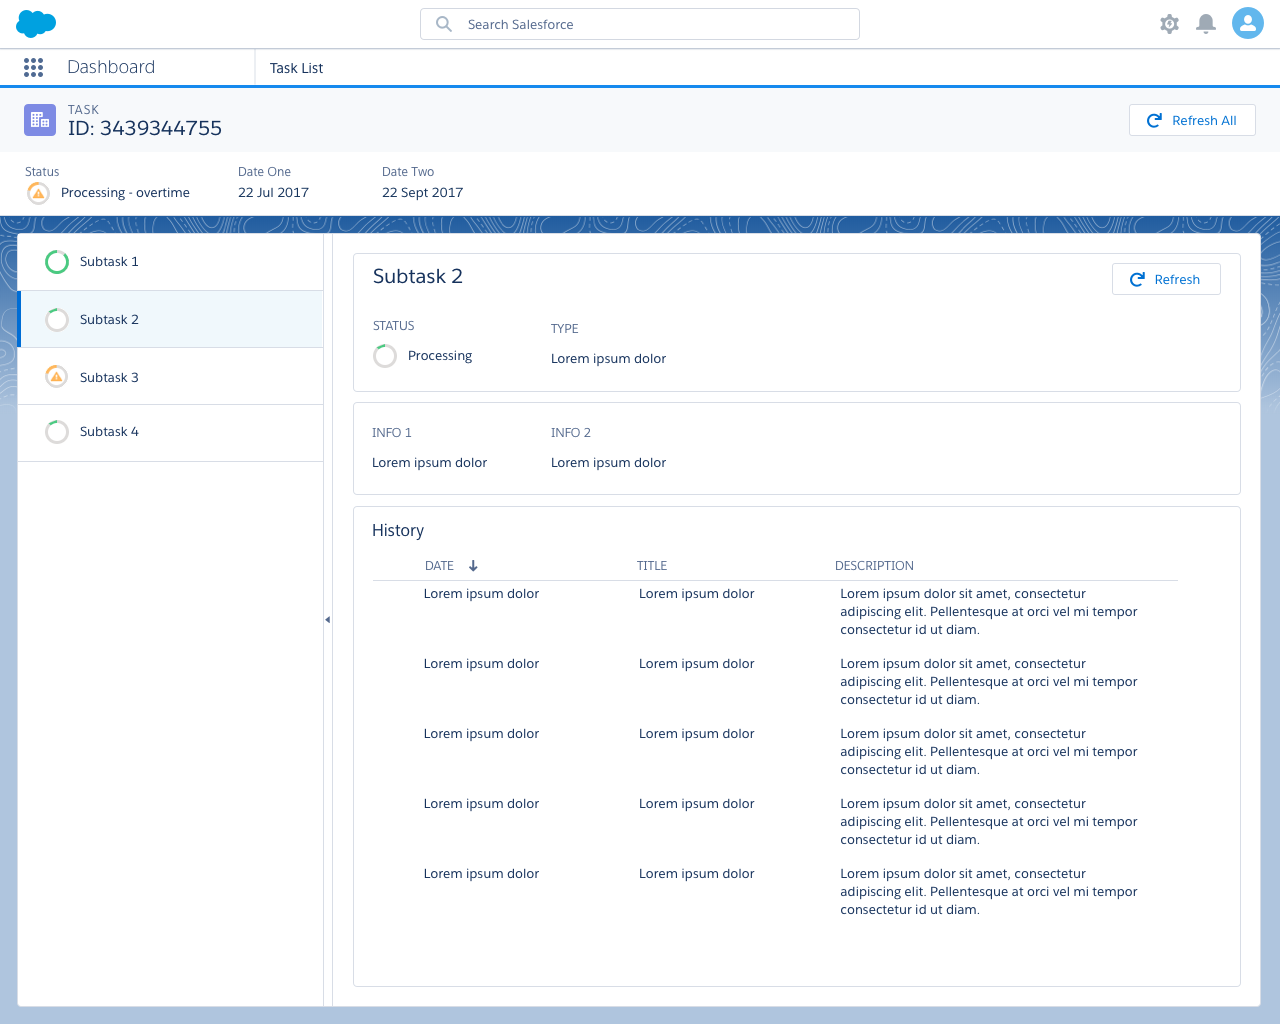This screenshot has width=1280, height=1024.
Task: Open the setup gear icon
Action: (1169, 24)
